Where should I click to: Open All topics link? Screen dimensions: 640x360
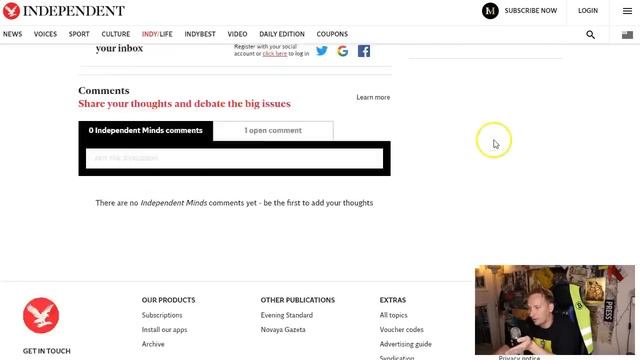coord(393,315)
